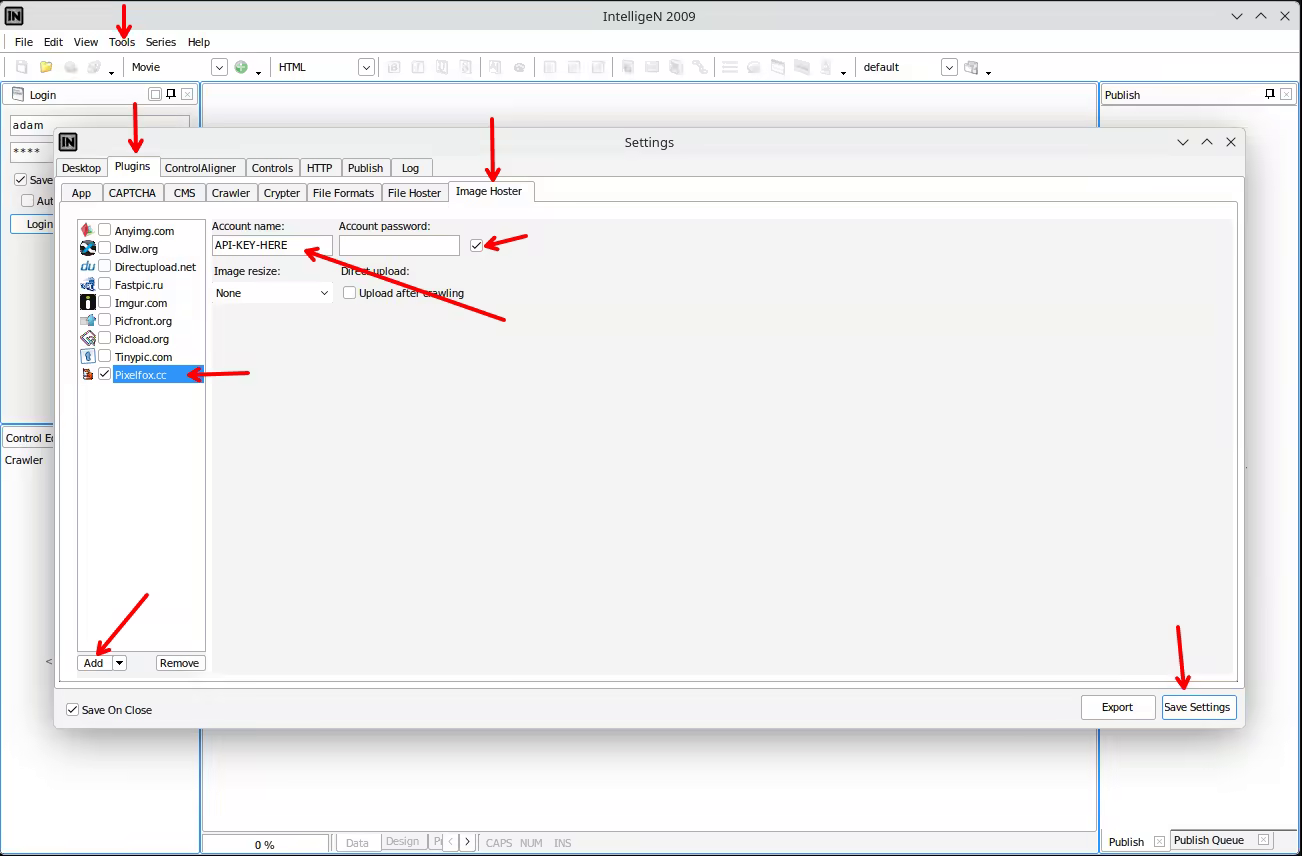Viewport: 1302px width, 856px height.
Task: Enable the Ddlw.org checkbox
Action: pos(105,249)
